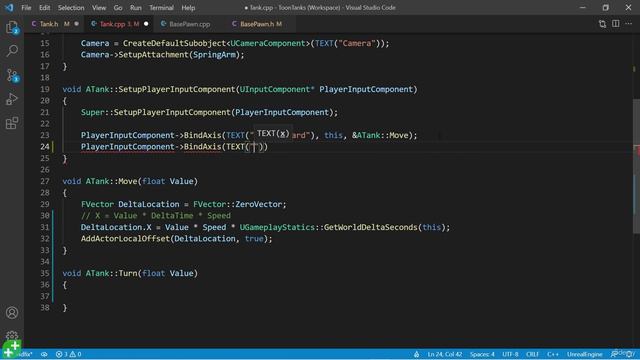Open the File menu

pyautogui.click(x=26, y=8)
